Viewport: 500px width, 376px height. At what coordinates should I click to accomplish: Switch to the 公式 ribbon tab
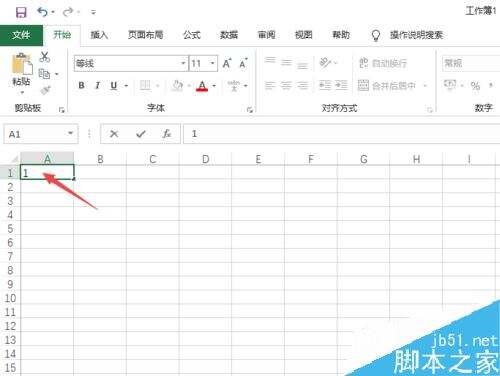point(192,35)
